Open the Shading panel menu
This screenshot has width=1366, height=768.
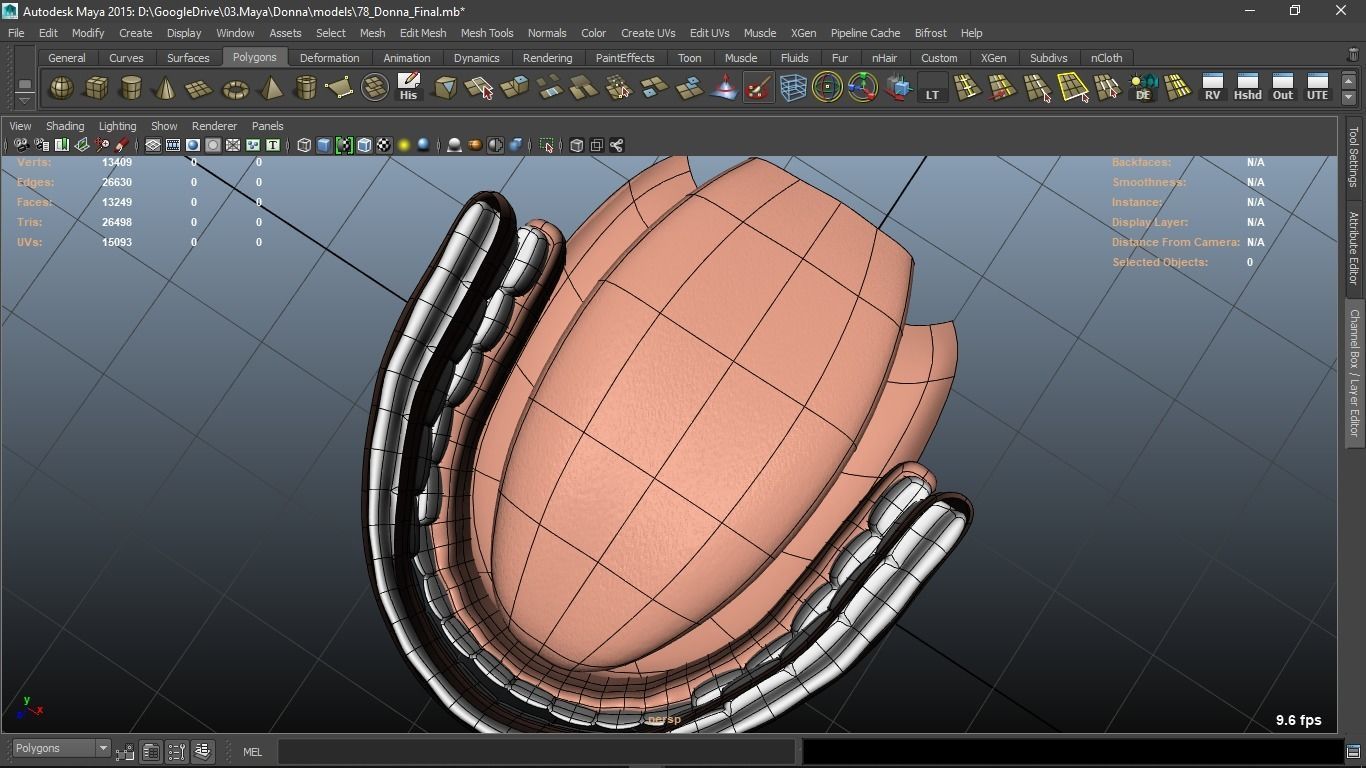(x=65, y=126)
